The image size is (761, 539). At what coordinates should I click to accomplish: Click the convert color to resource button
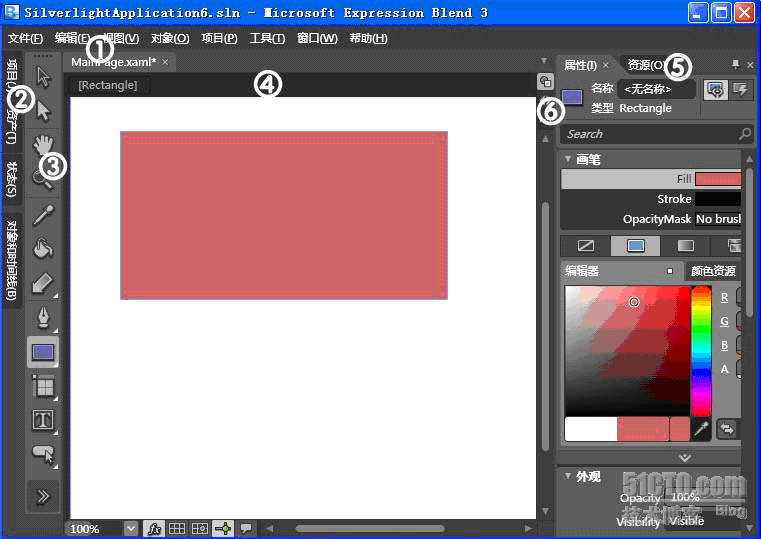click(x=727, y=429)
